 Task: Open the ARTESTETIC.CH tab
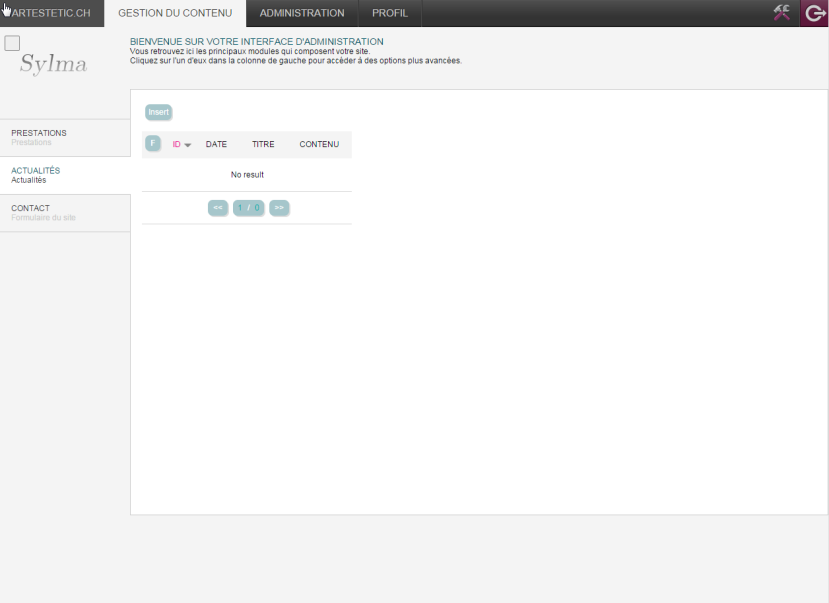coord(52,13)
